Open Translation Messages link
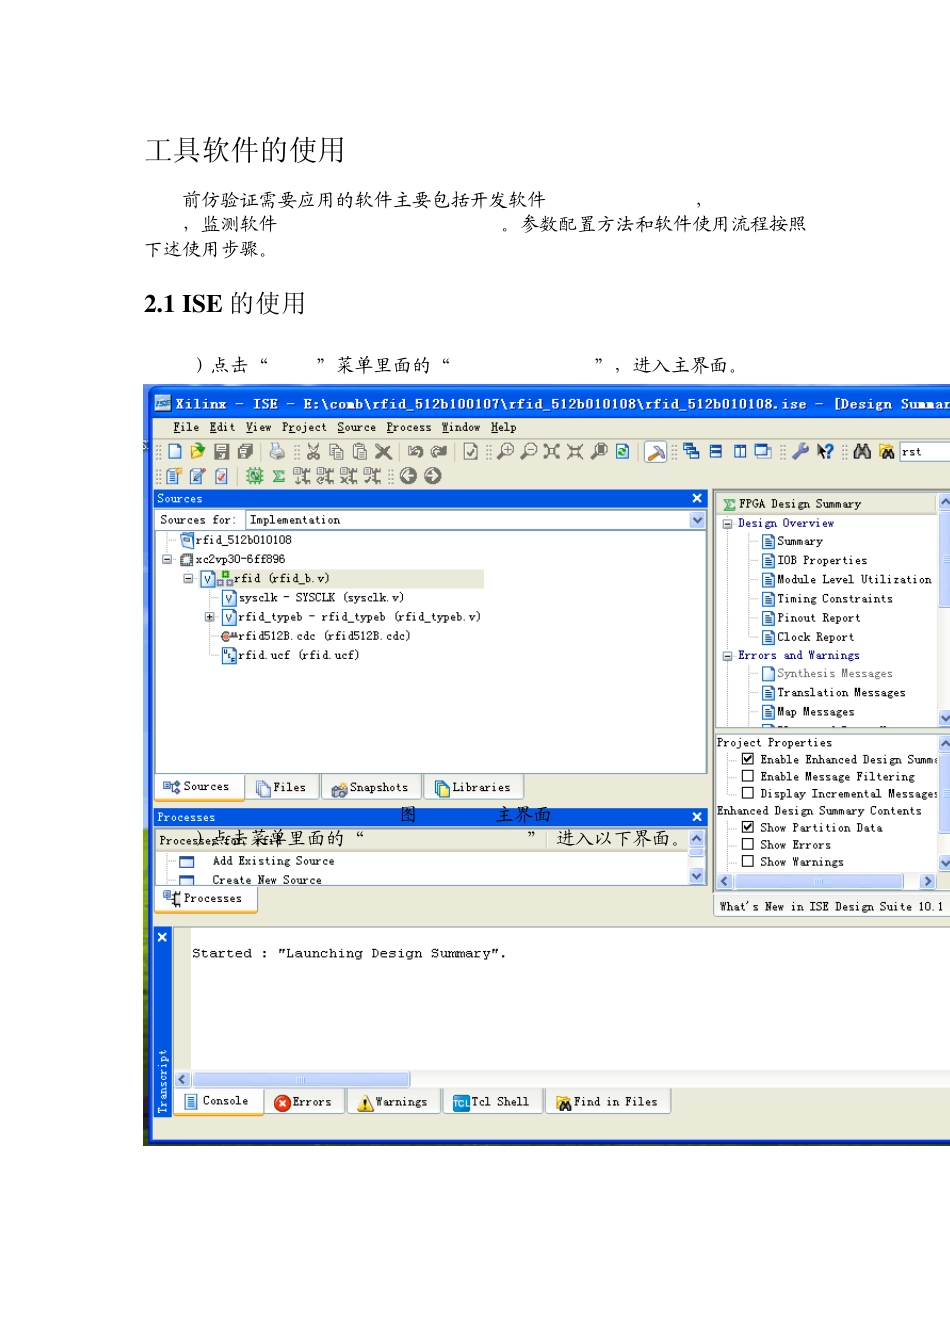Screen dimensions: 950x1344 coord(841,693)
